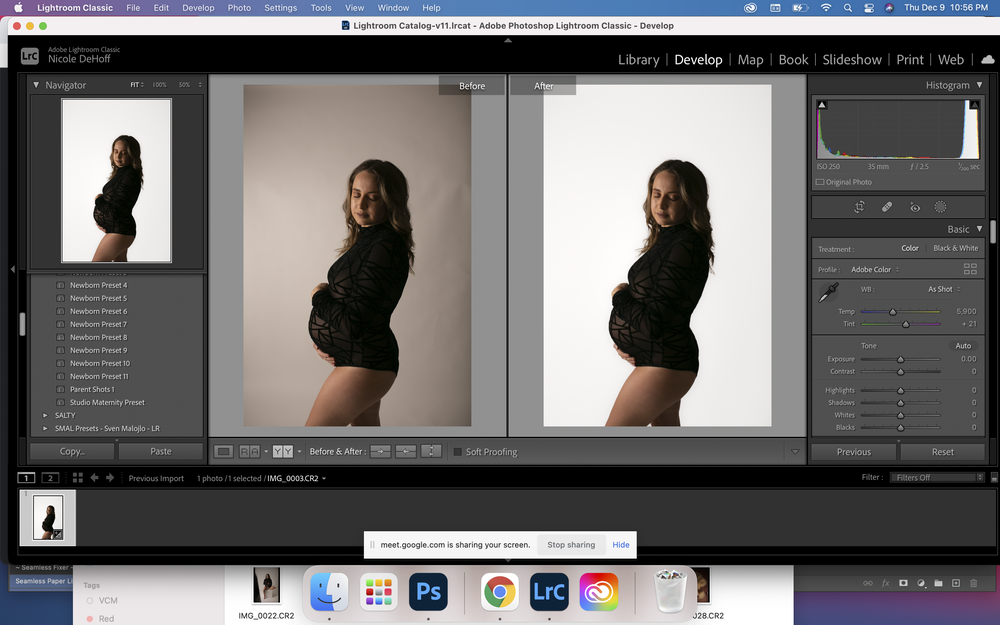Pick the White Balance eyedropper tool
The image size is (1000, 625).
click(828, 293)
